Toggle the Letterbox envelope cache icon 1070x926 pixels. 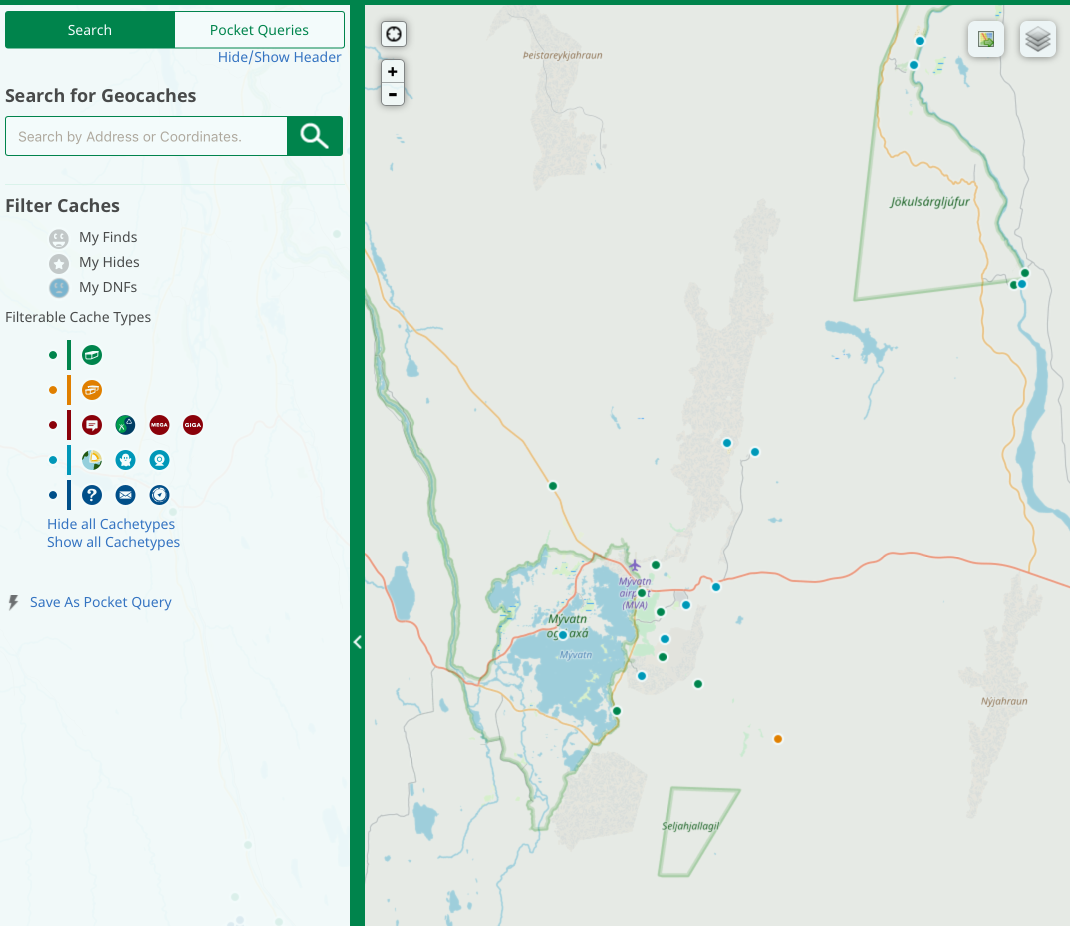[x=126, y=495]
